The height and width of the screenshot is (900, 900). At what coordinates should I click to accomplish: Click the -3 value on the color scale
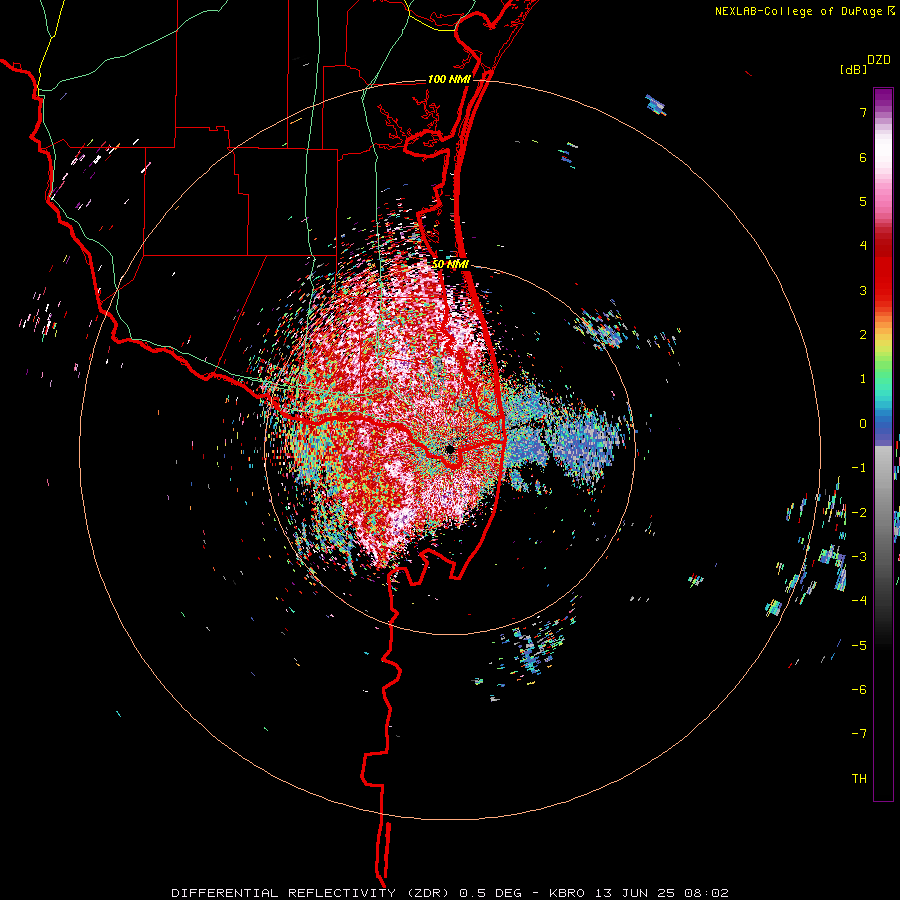[x=859, y=557]
